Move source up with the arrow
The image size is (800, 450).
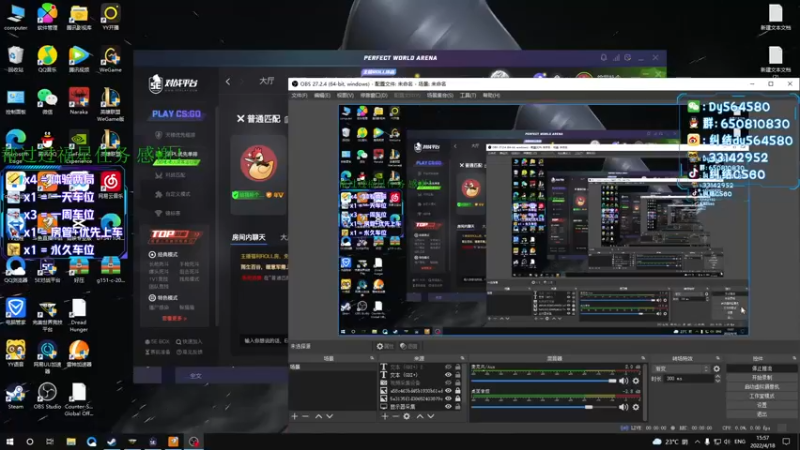click(420, 416)
